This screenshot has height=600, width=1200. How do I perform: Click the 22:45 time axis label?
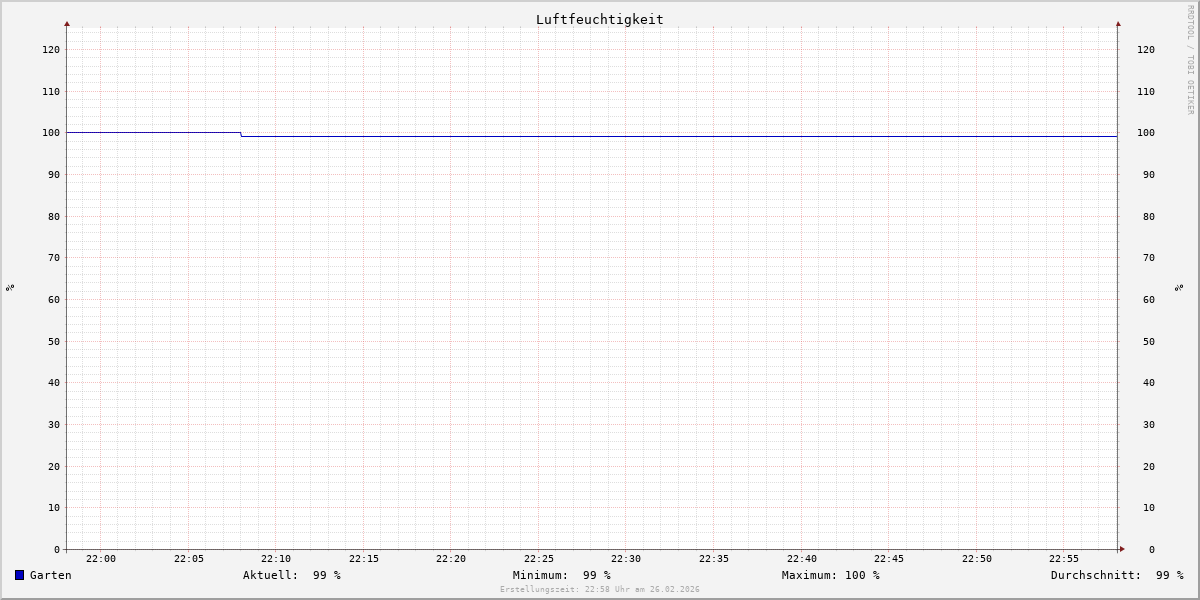coord(889,559)
